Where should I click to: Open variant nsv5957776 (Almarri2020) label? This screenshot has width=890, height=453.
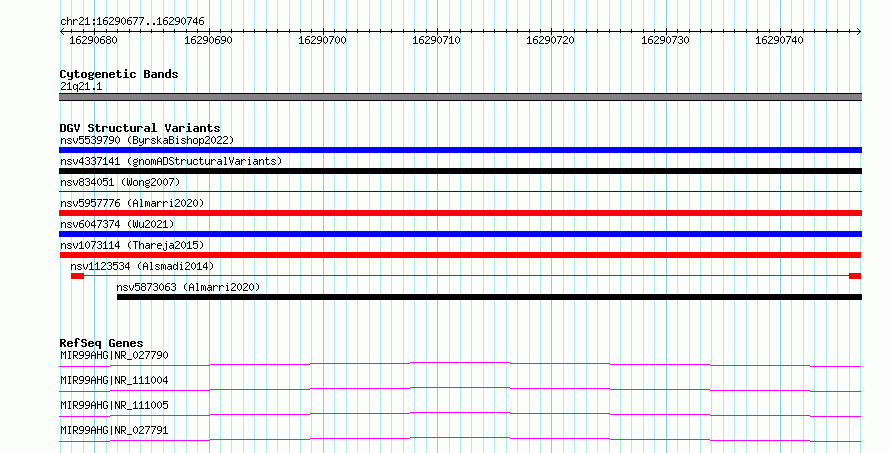click(132, 203)
